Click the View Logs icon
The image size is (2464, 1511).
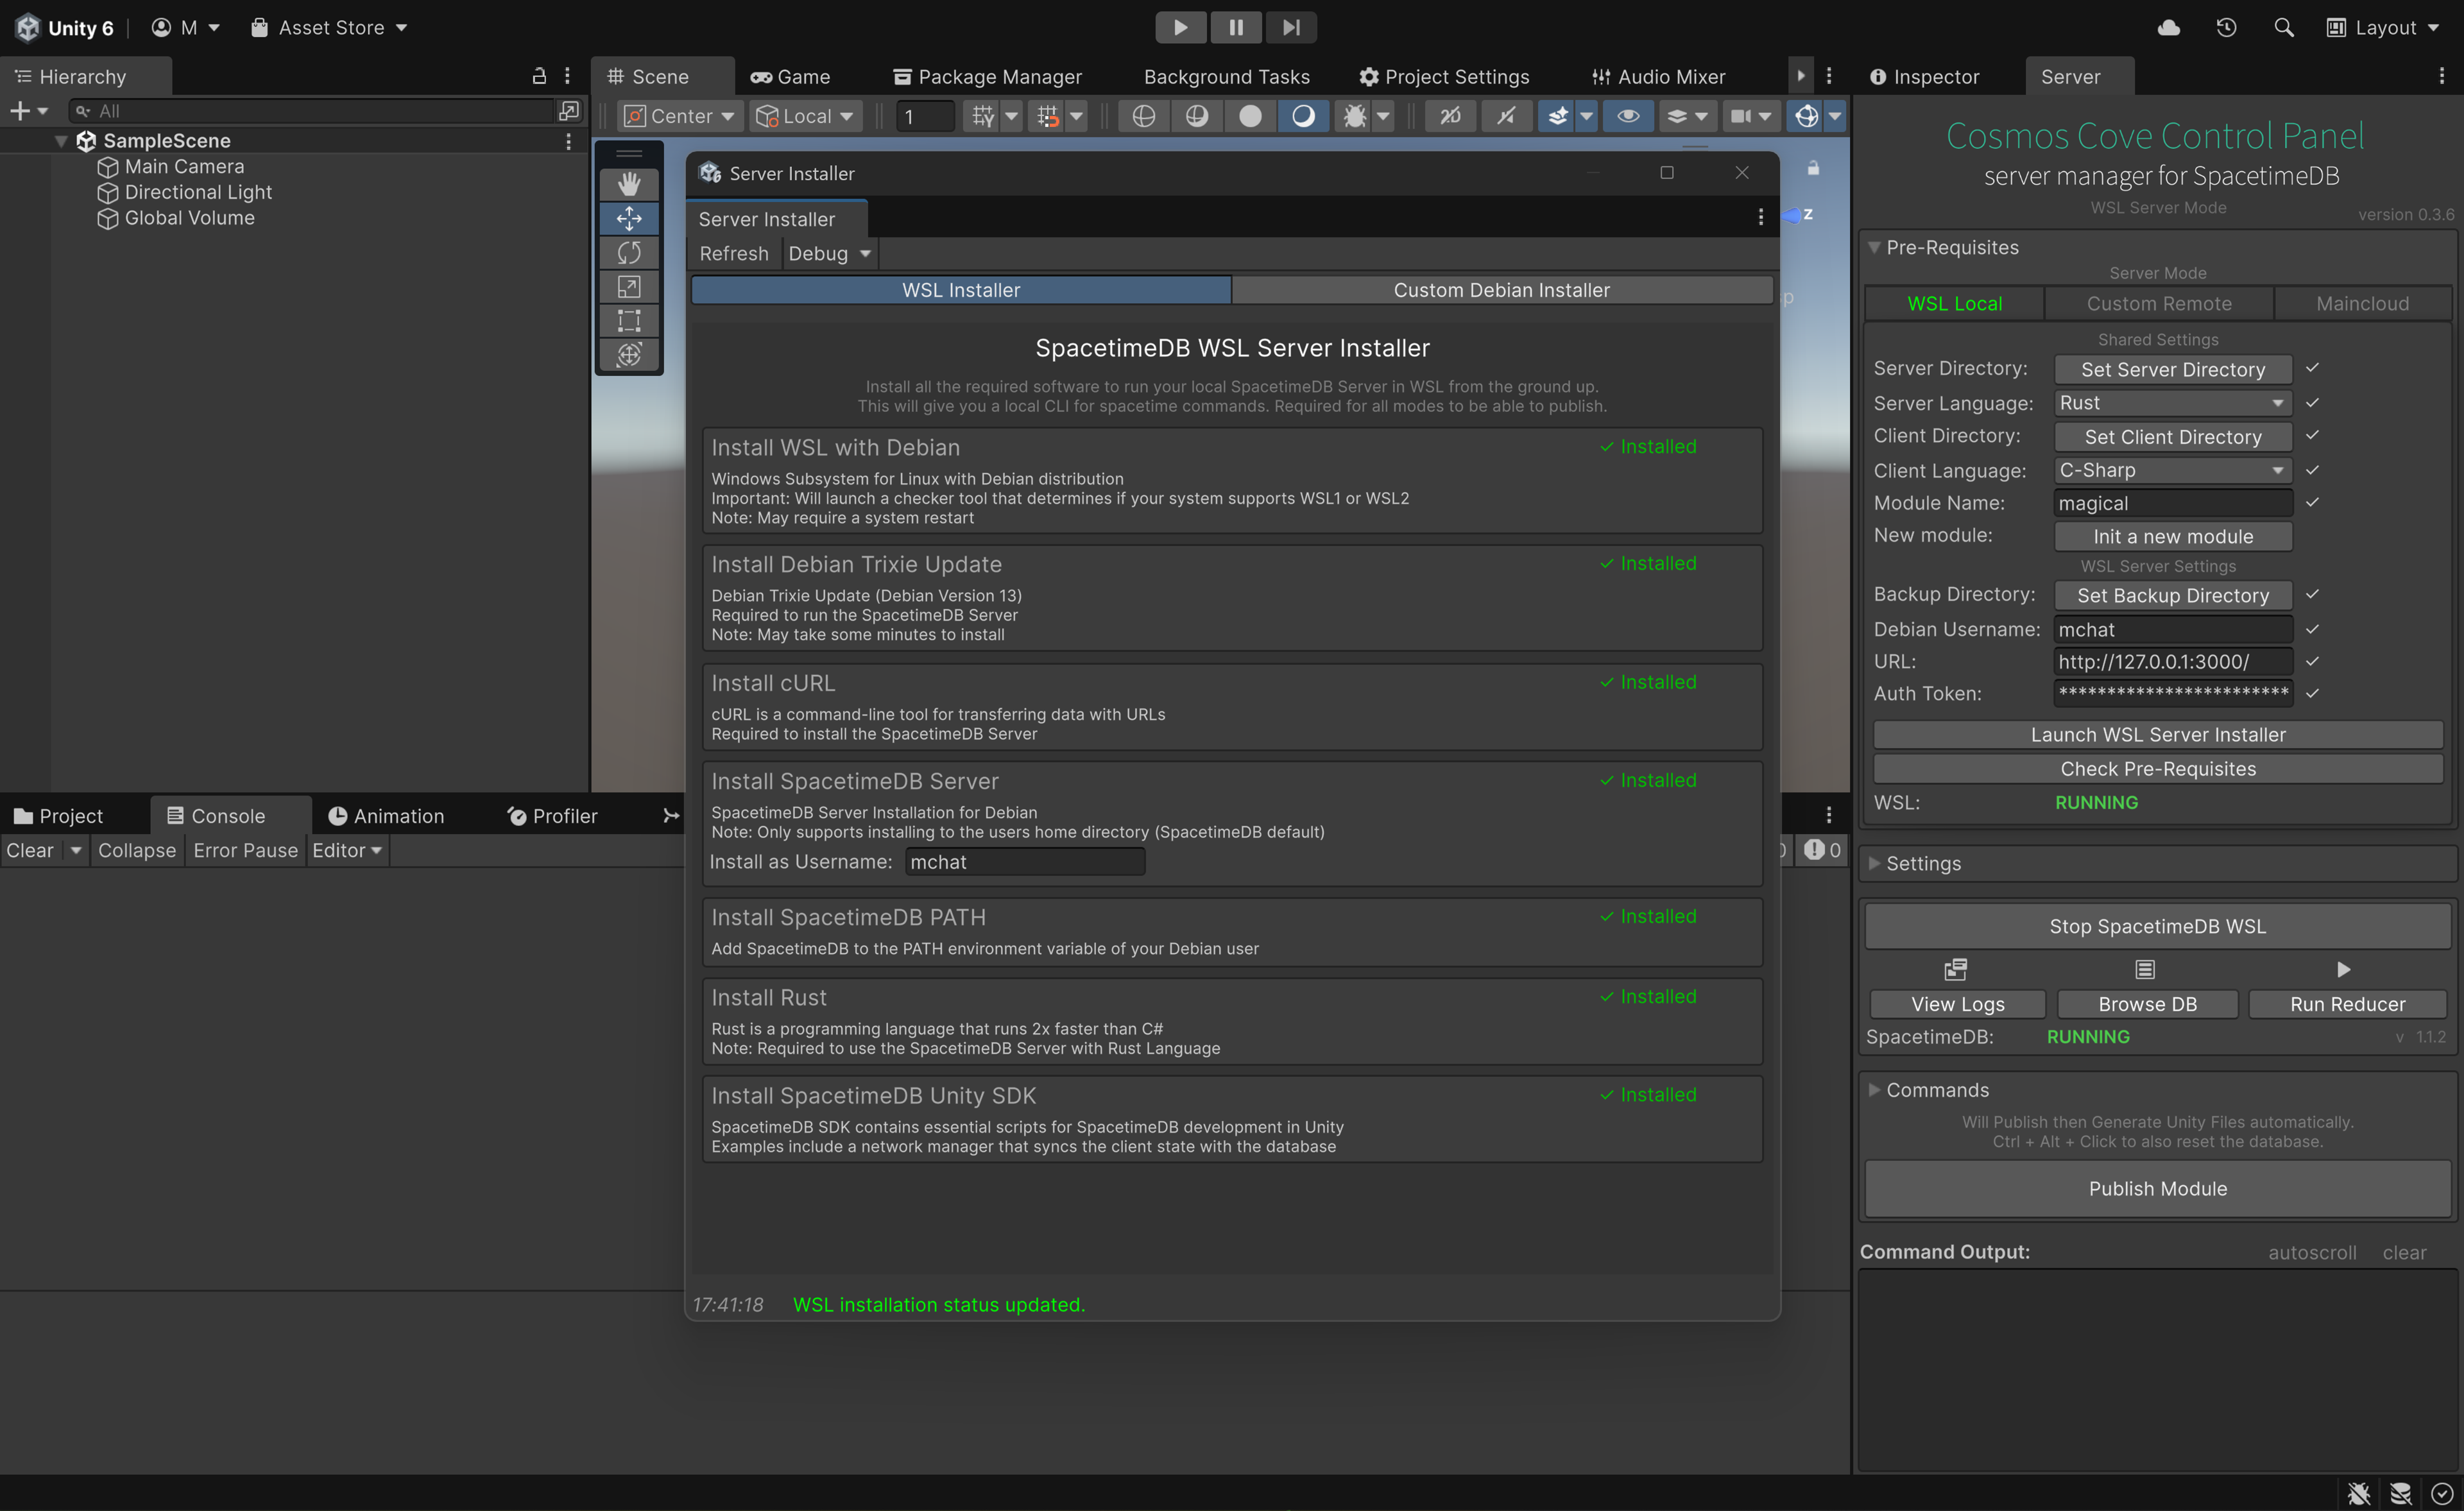[x=1956, y=969]
